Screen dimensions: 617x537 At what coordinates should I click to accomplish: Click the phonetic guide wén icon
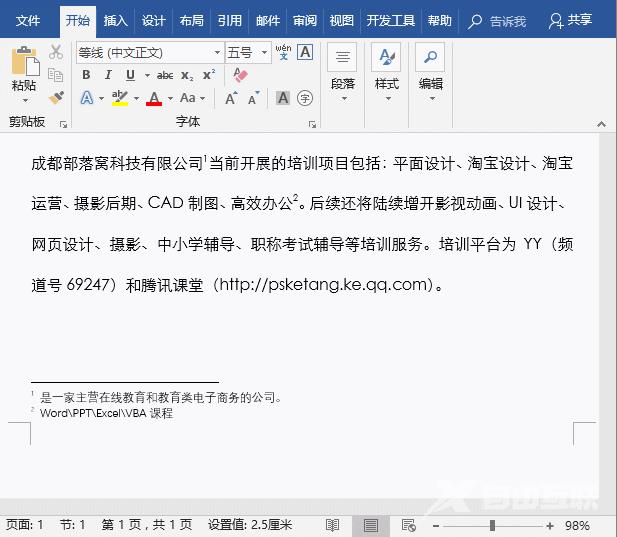[x=283, y=52]
